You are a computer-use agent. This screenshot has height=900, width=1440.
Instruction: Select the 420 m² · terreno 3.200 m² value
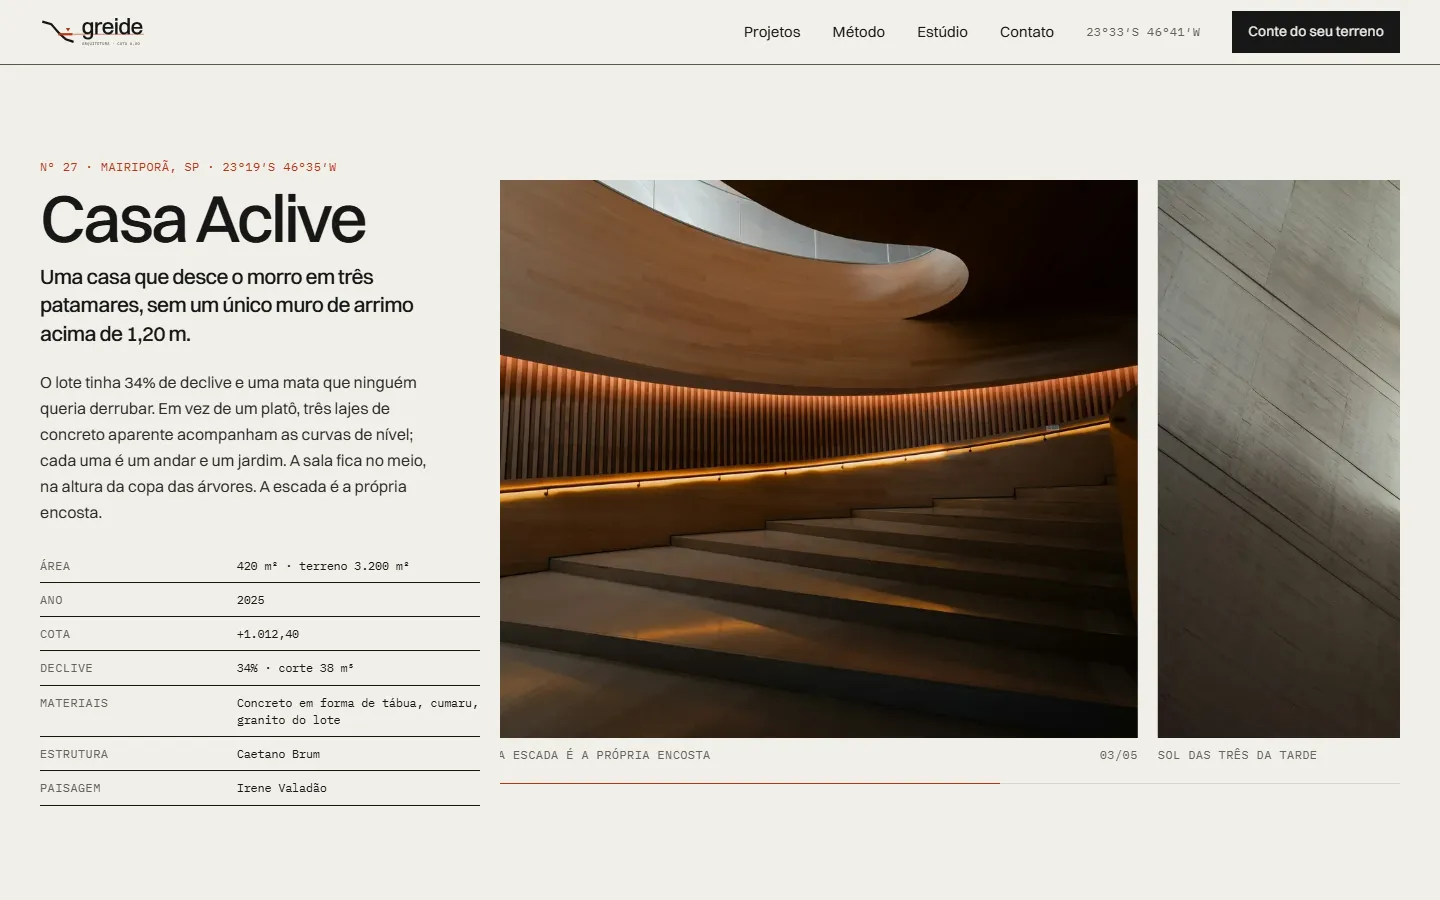coord(322,566)
